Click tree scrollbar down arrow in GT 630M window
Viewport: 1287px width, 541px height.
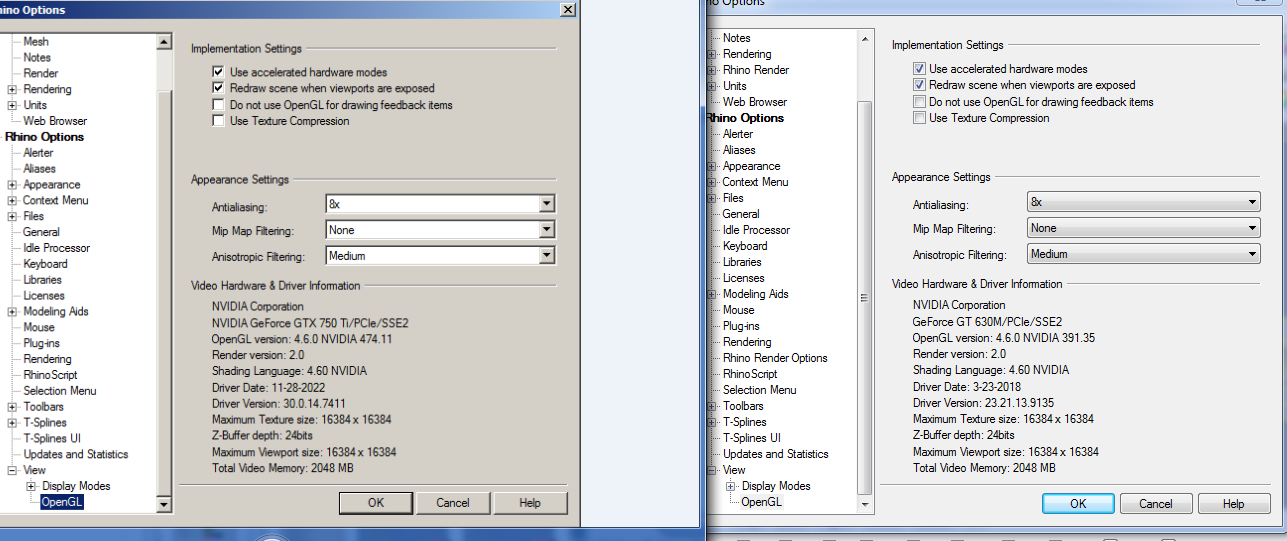pos(865,506)
